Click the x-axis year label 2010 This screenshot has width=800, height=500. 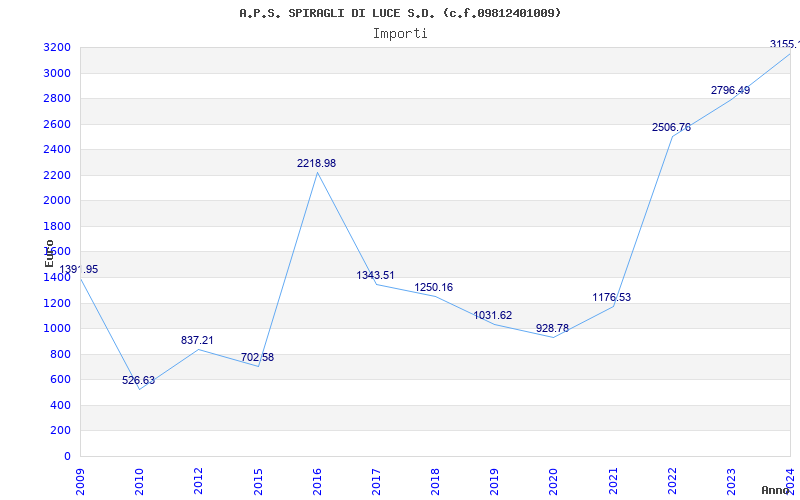click(x=139, y=481)
